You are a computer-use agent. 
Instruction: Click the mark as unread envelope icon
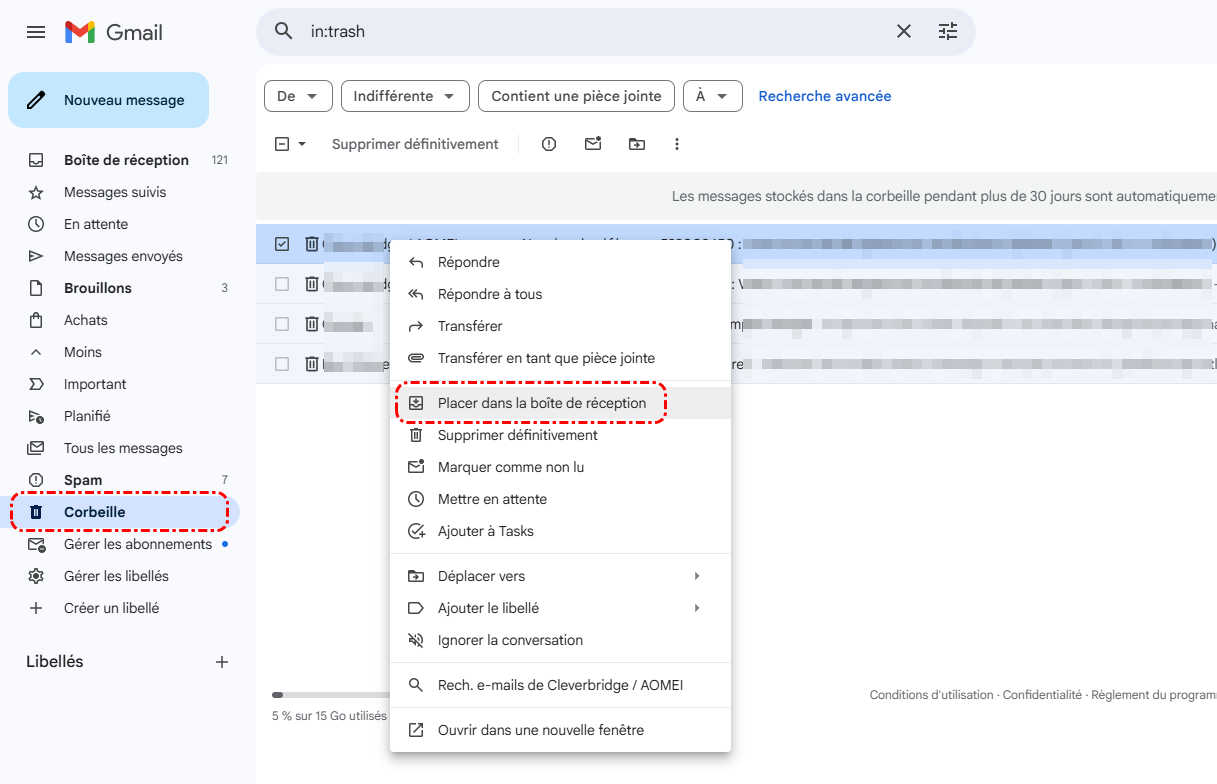(593, 144)
